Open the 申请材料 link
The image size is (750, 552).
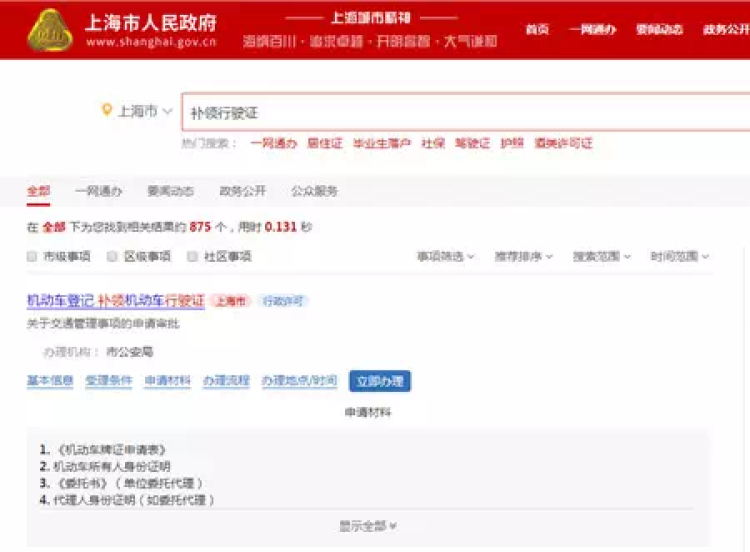pos(167,381)
